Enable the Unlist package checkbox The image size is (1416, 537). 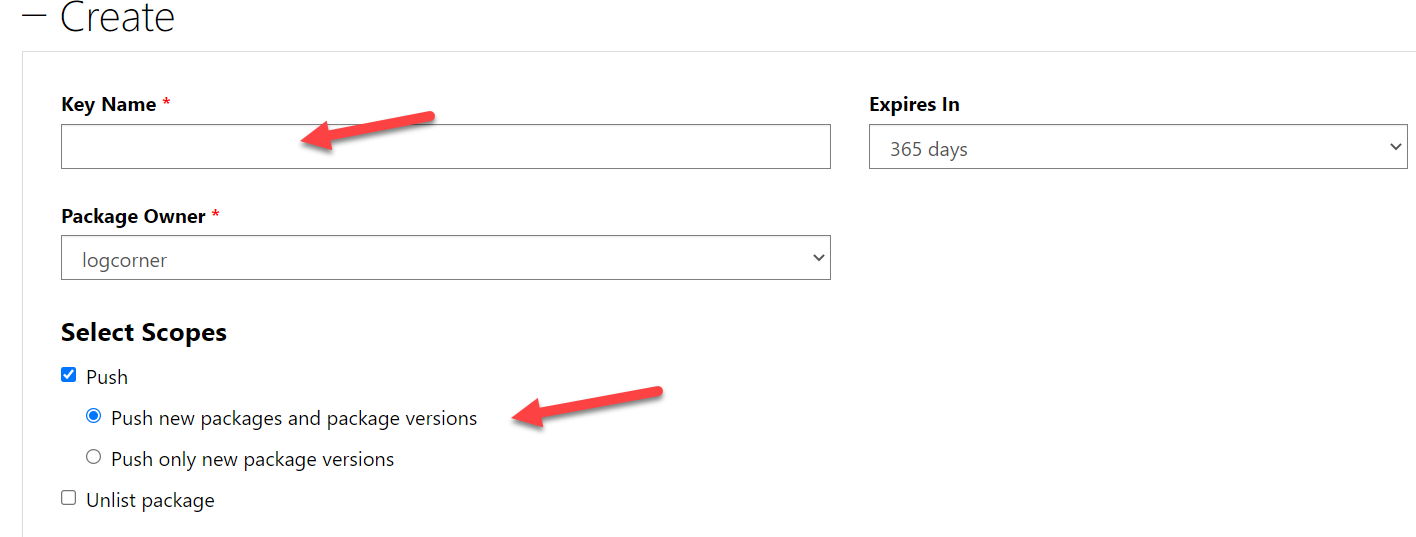point(69,498)
